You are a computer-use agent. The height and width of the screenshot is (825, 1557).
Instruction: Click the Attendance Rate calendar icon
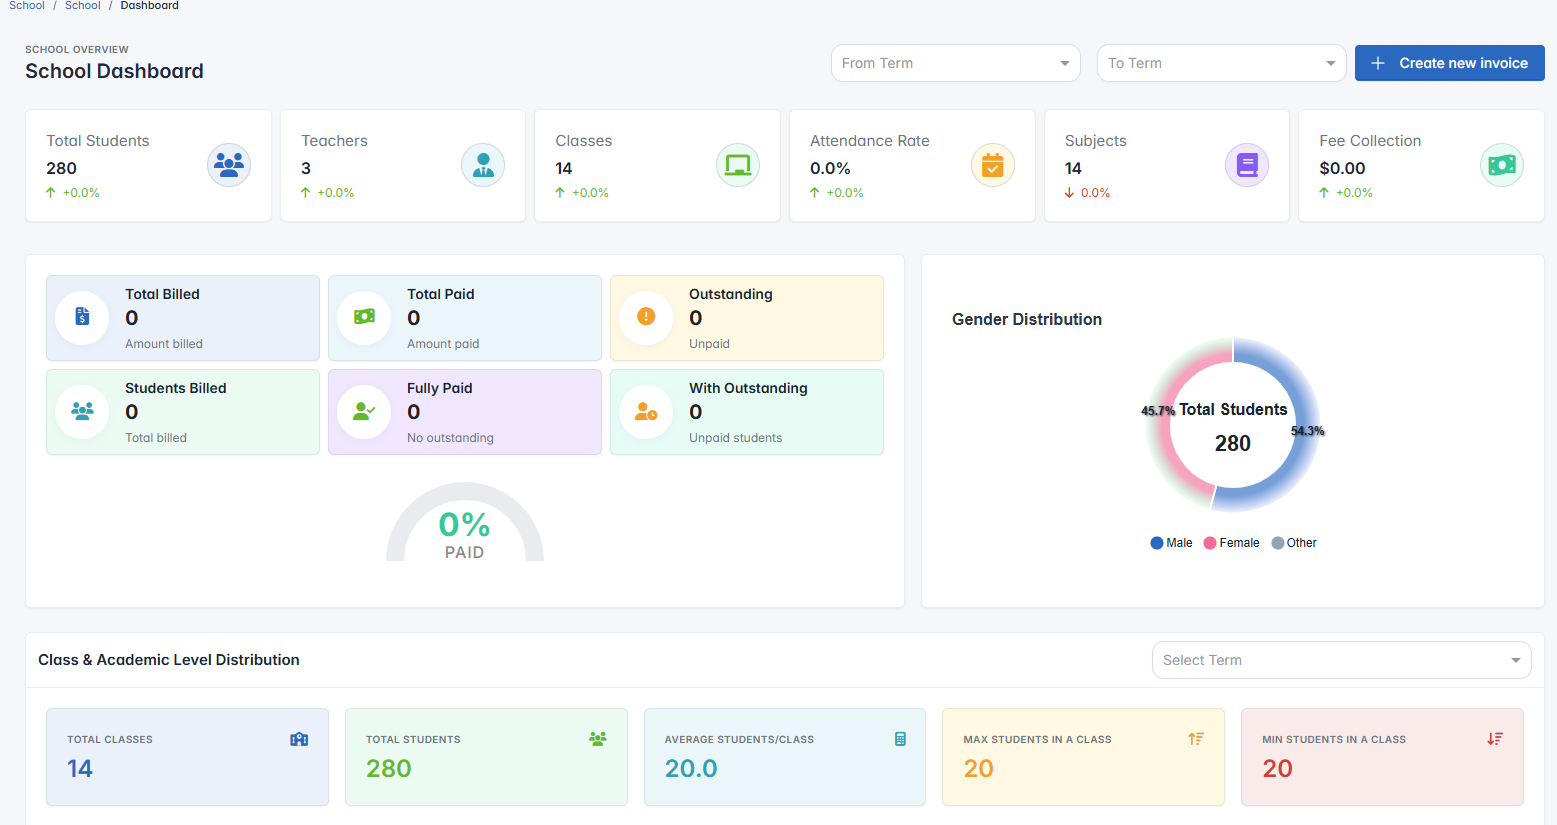[993, 165]
